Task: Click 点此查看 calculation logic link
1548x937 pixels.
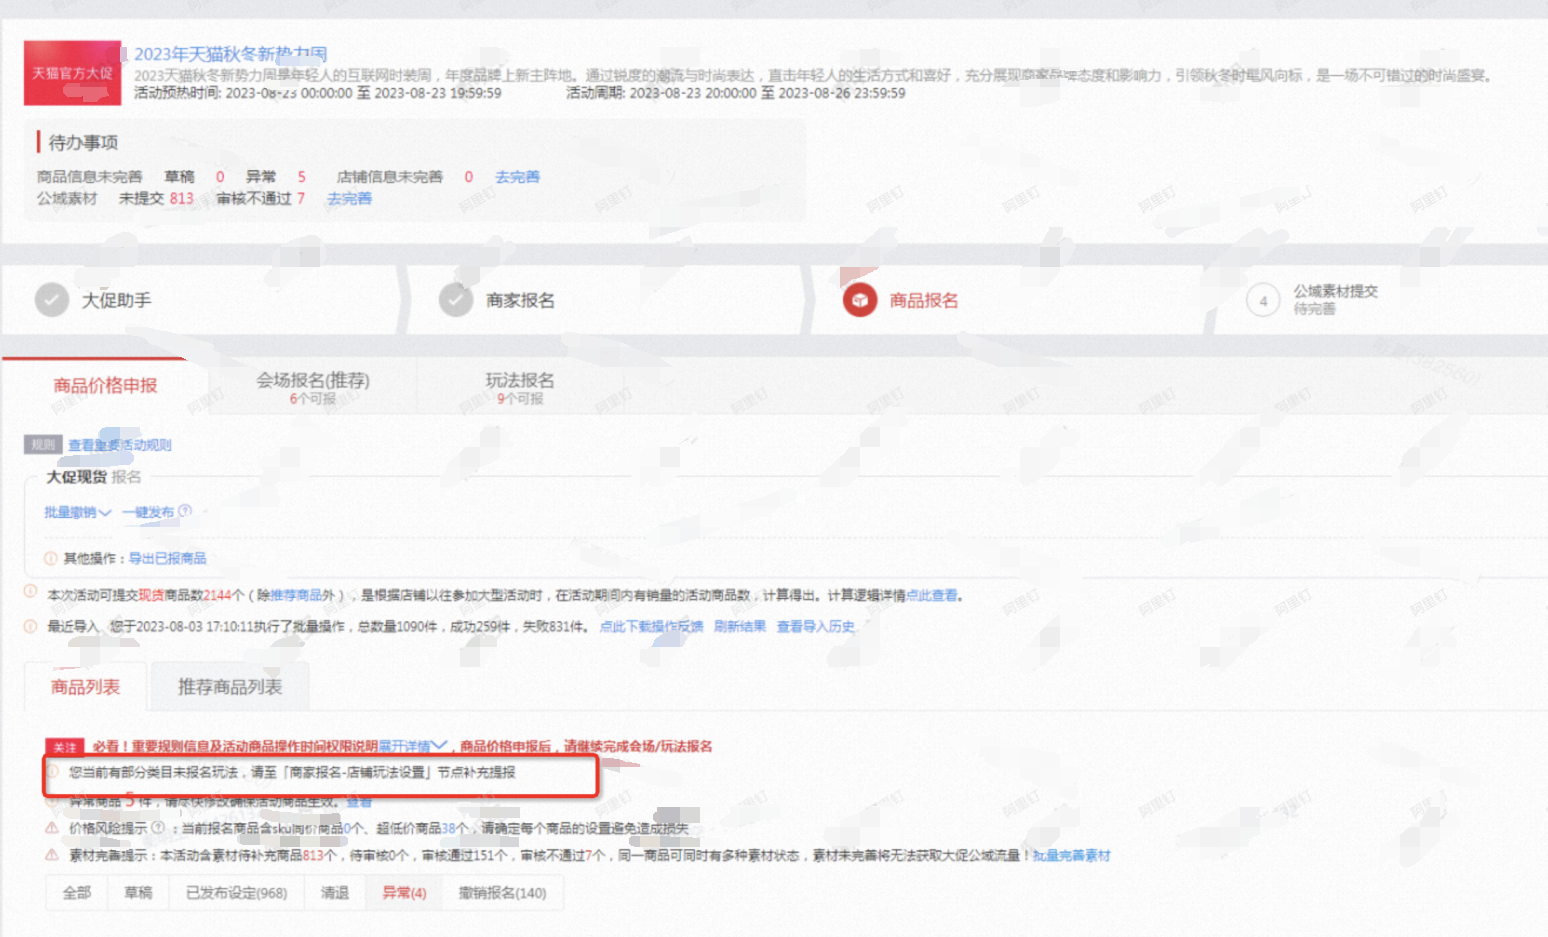Action: [x=931, y=595]
